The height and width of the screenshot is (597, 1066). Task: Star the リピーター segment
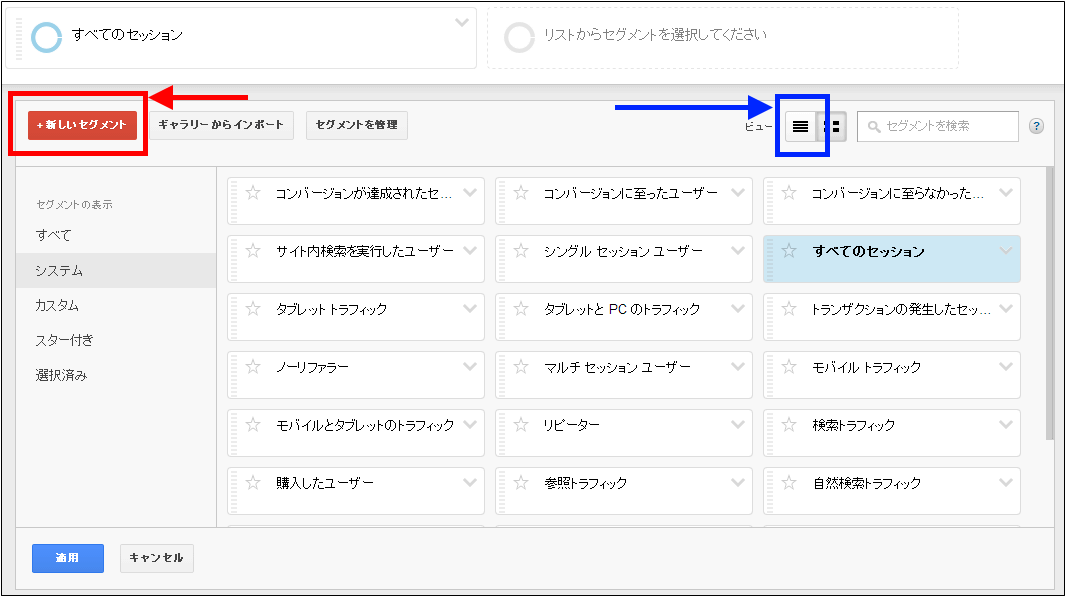tap(521, 425)
